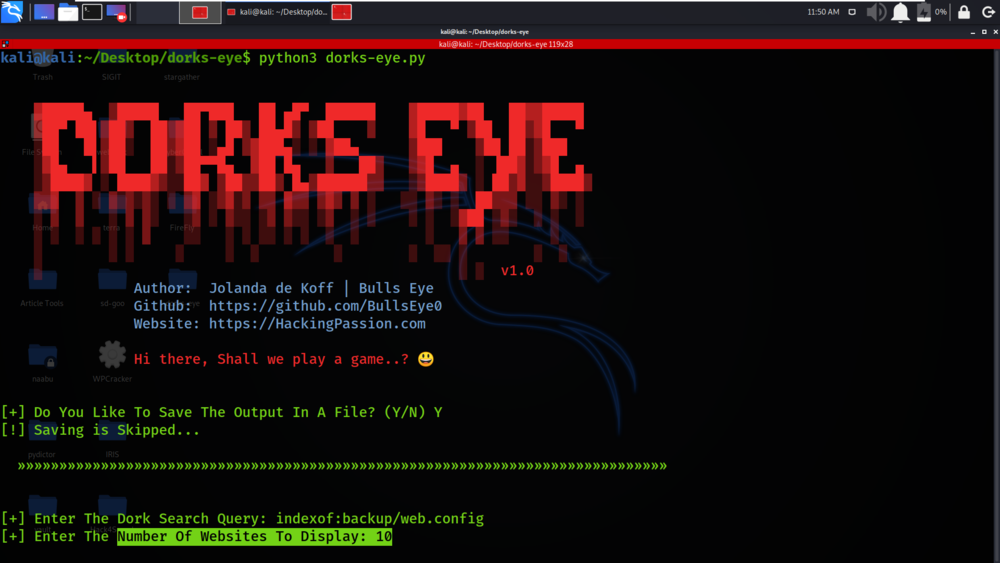
Task: Click highlighted Number Of Websites To Display text
Action: coord(254,537)
